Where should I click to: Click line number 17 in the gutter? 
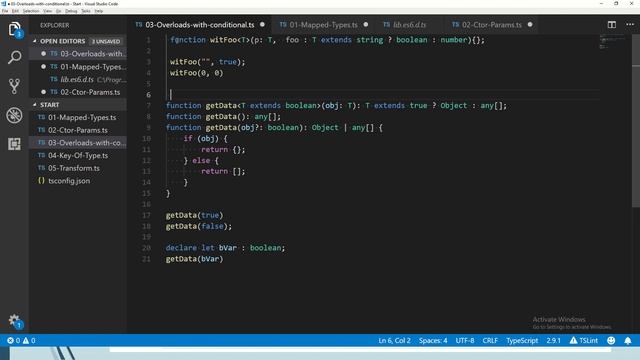[x=146, y=215]
